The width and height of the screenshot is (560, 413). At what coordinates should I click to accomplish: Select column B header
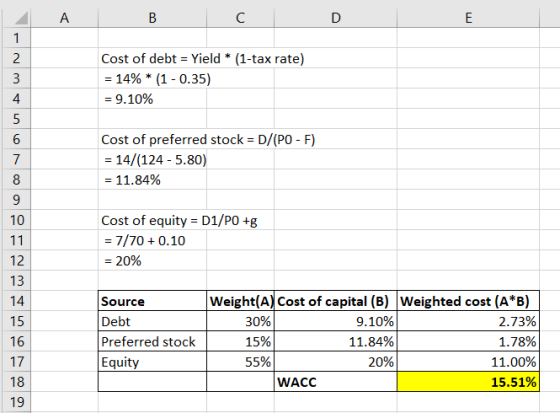pos(152,18)
